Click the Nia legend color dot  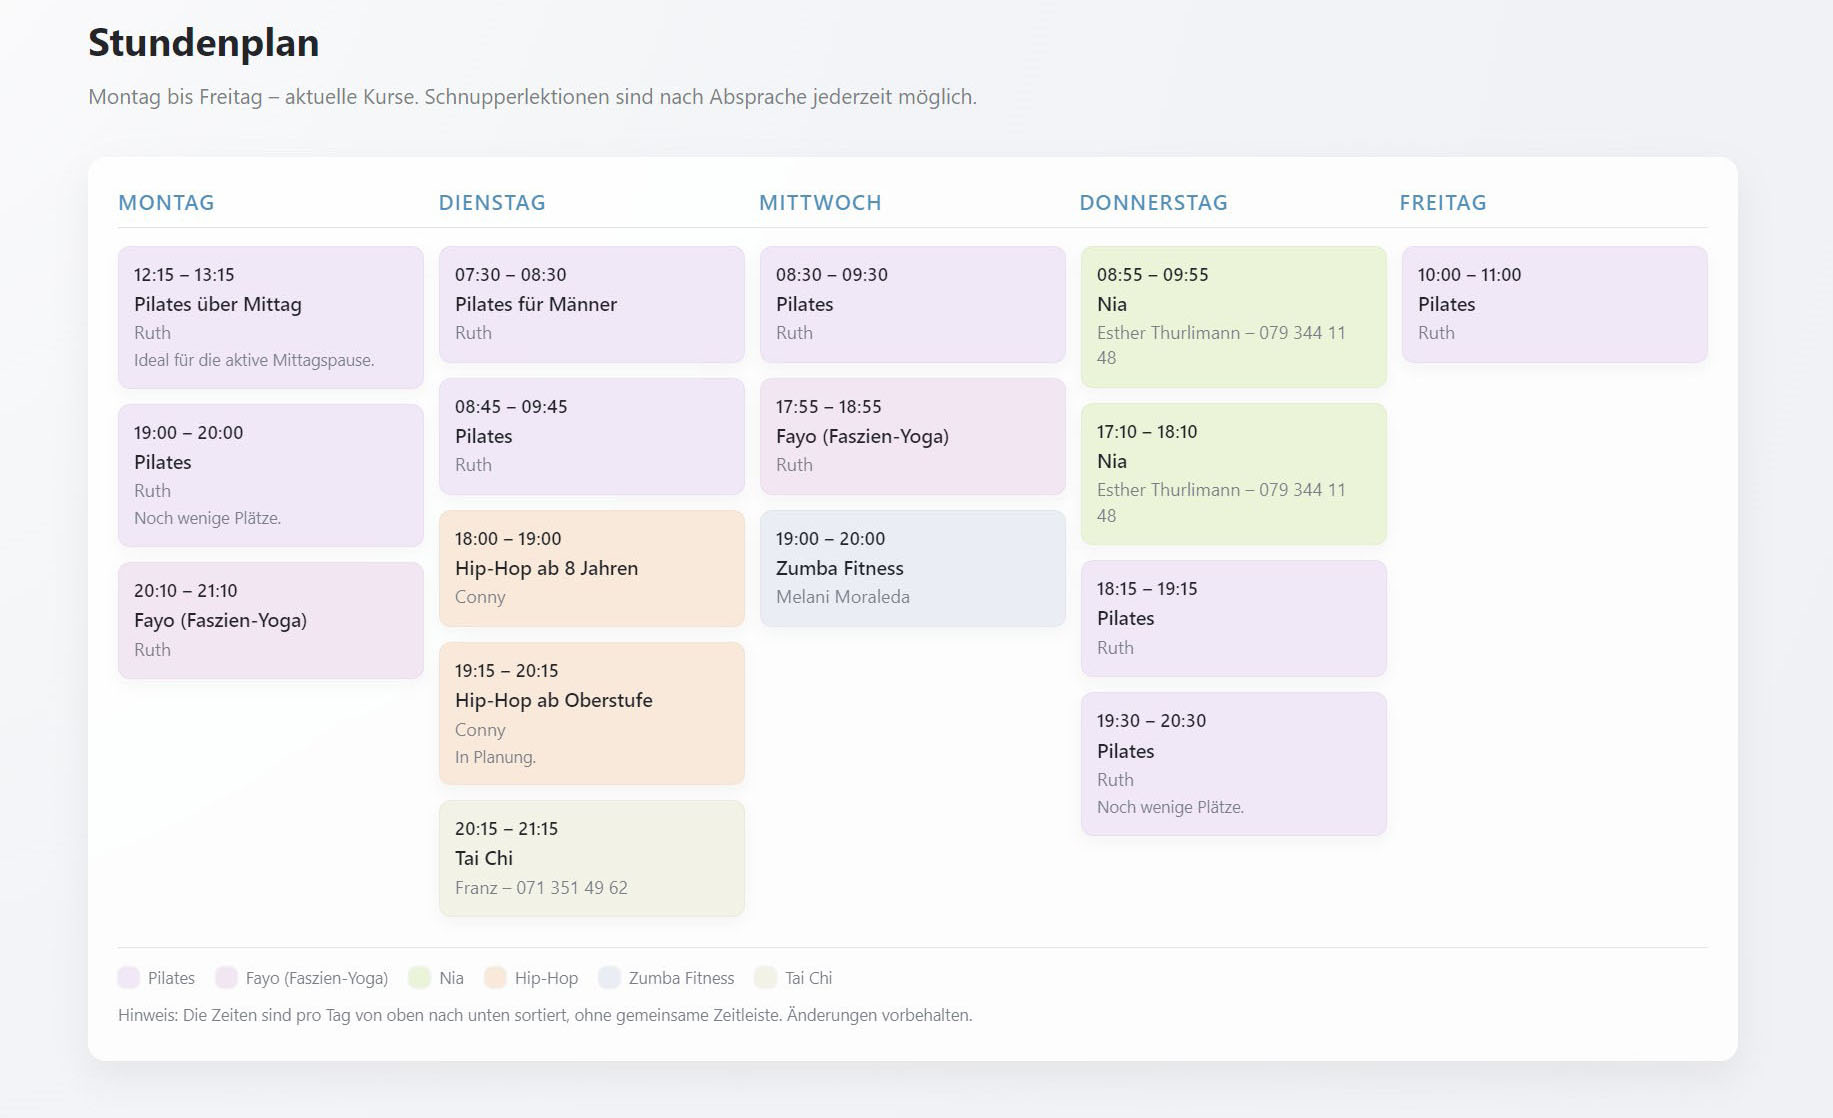420,978
